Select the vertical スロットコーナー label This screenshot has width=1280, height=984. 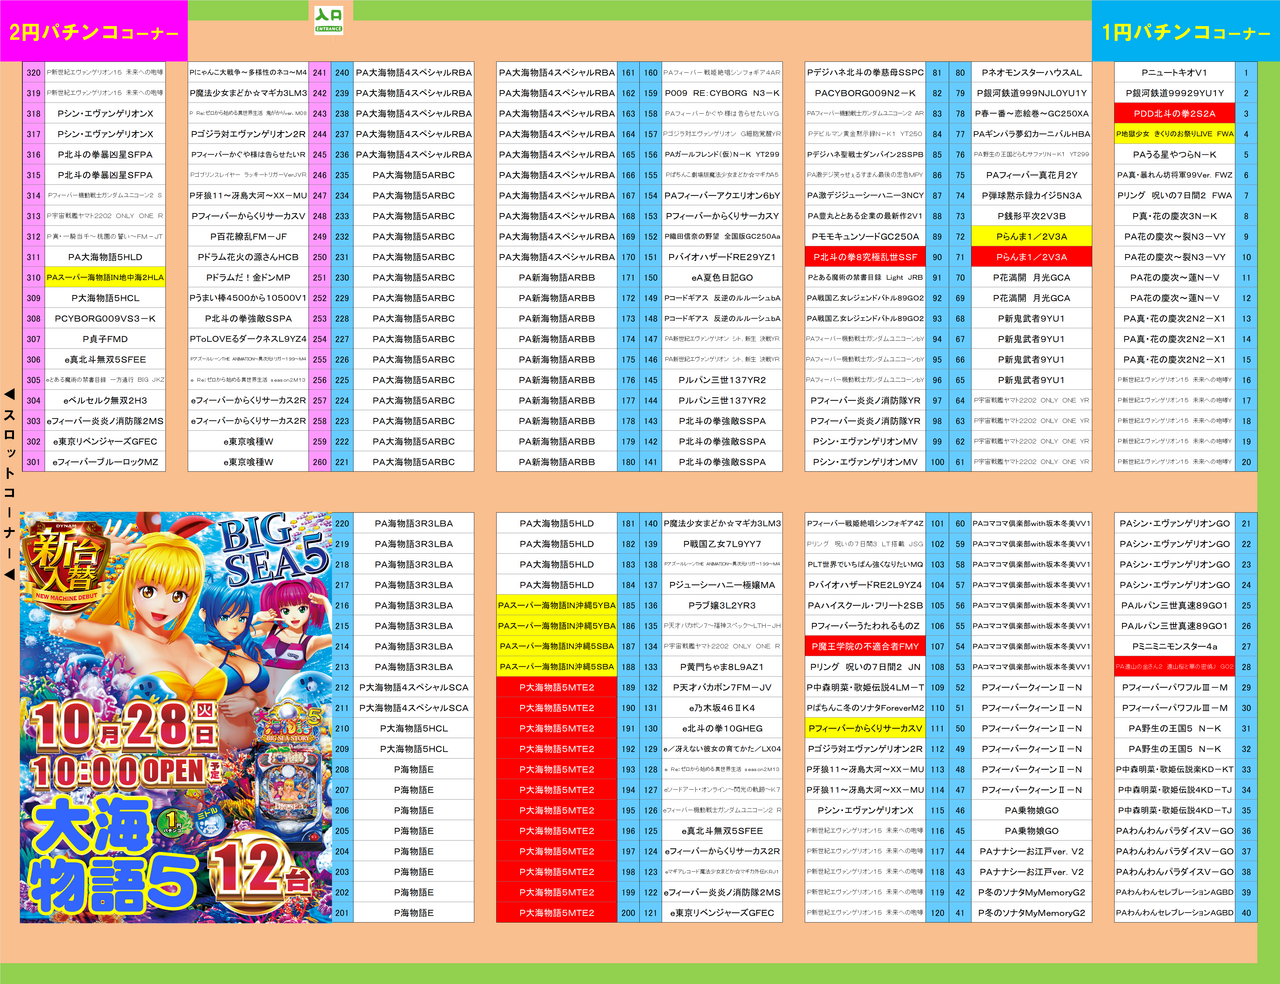[9, 482]
